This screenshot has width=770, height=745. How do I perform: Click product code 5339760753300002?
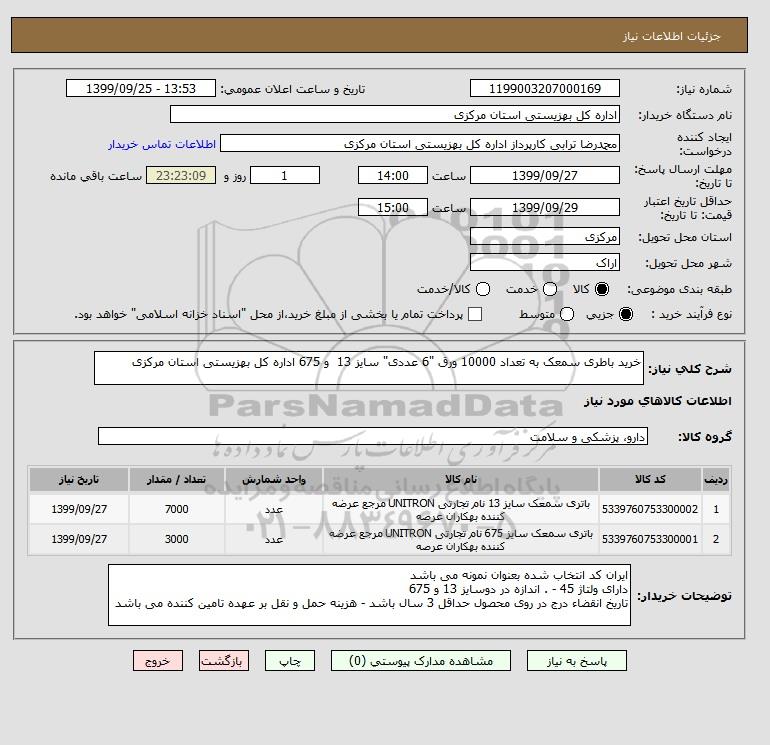[650, 509]
